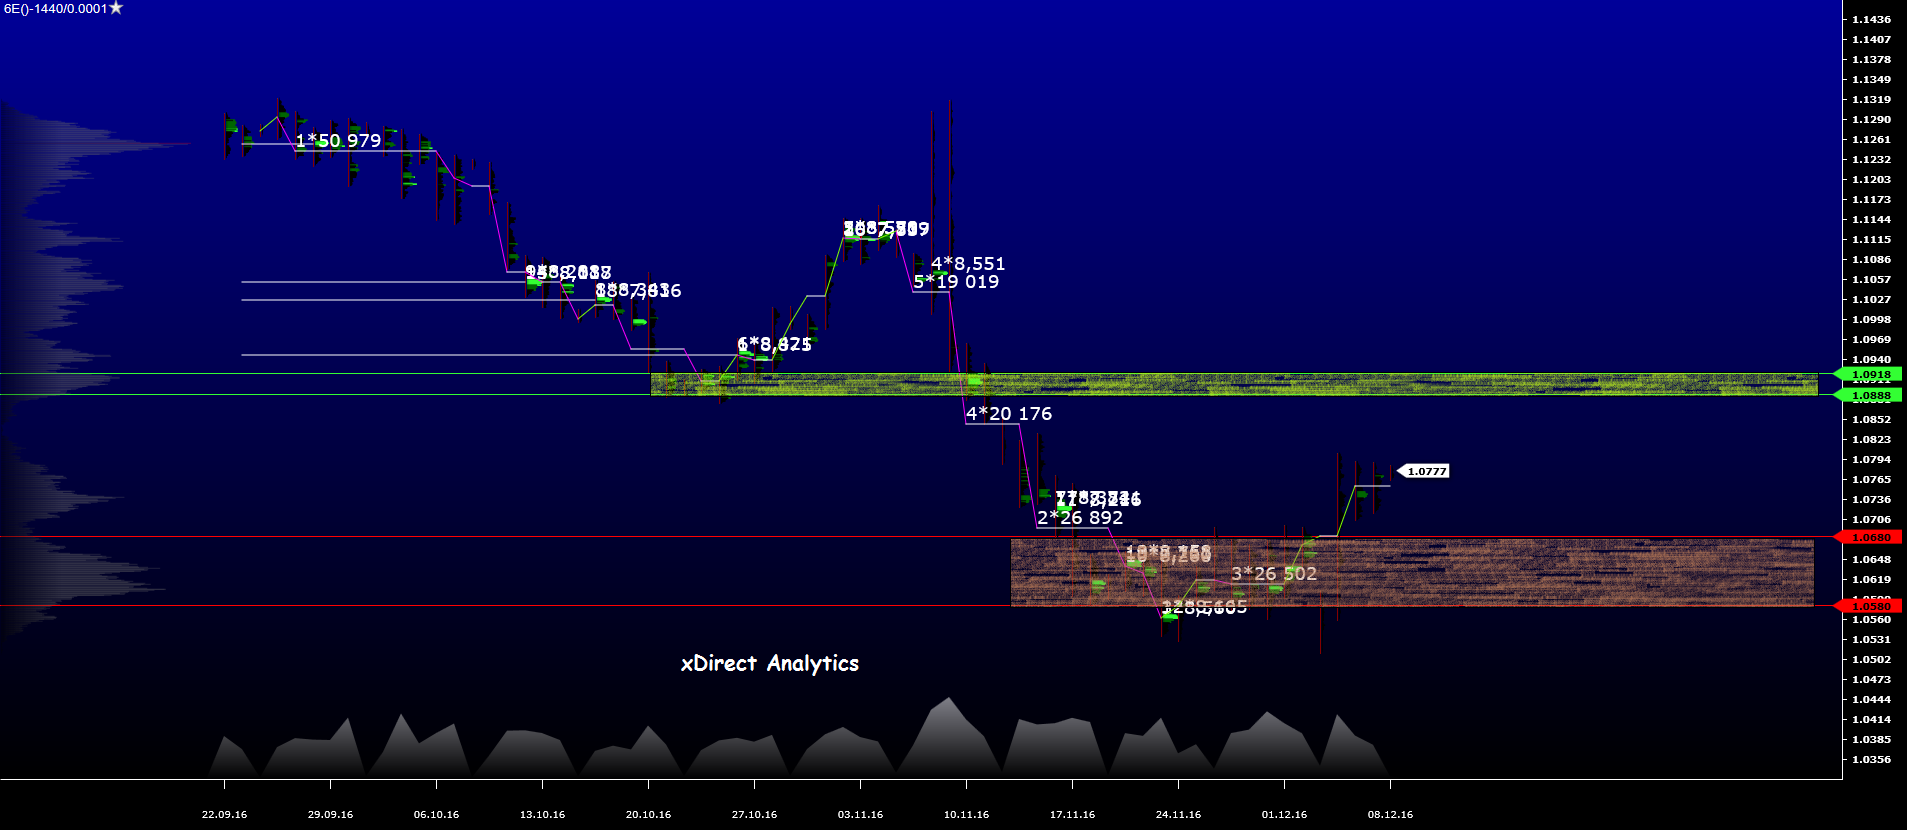Viewport: 1907px width, 830px height.
Task: Click the 6E()-1440/0.0001 symbol label
Action: click(x=55, y=9)
